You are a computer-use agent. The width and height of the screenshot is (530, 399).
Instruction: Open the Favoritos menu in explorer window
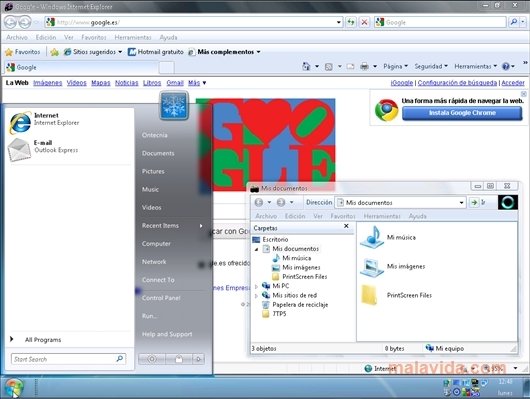click(342, 216)
